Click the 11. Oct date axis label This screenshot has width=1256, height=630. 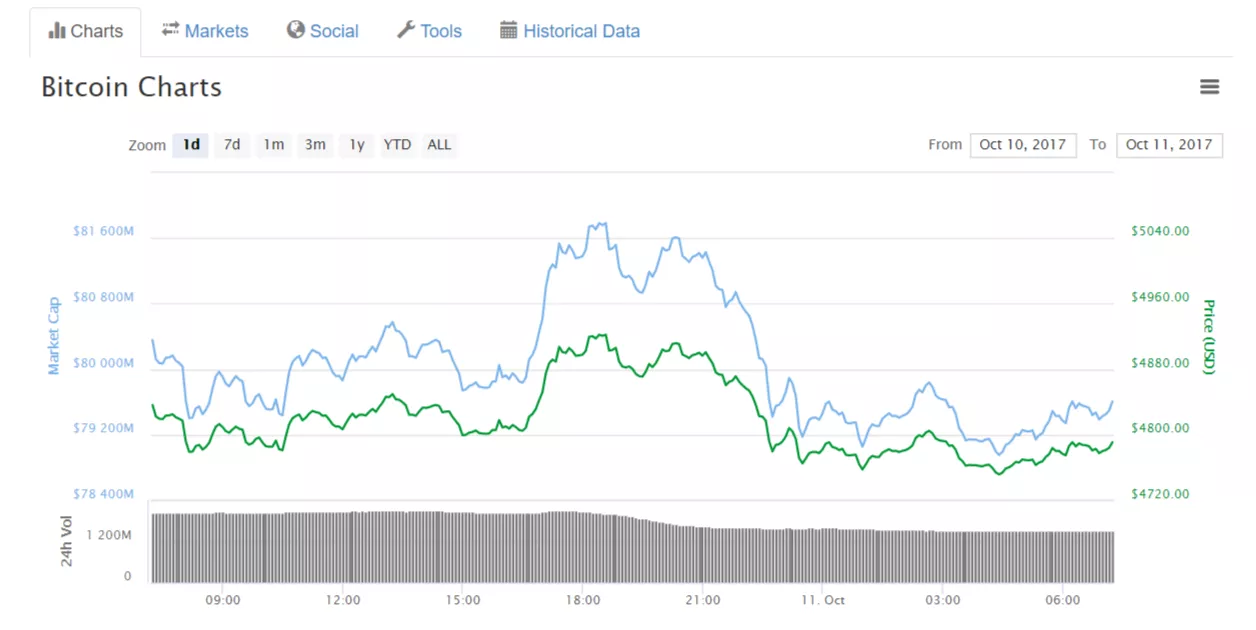(822, 601)
